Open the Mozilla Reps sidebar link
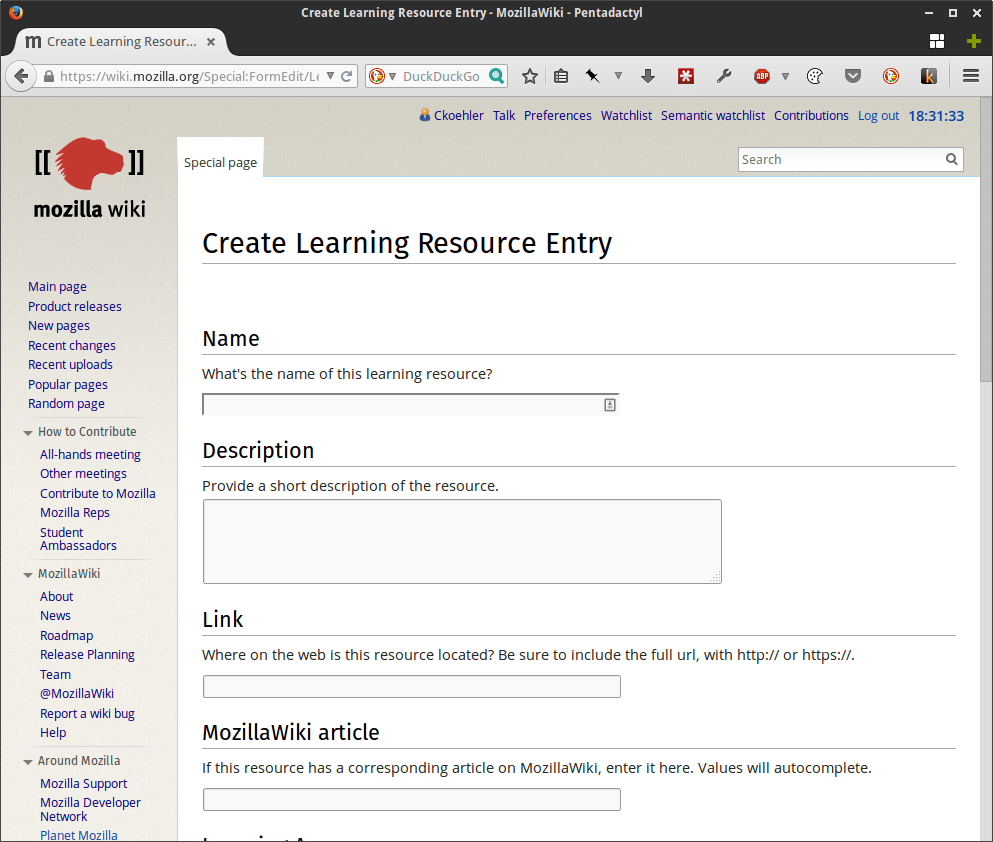 (75, 513)
